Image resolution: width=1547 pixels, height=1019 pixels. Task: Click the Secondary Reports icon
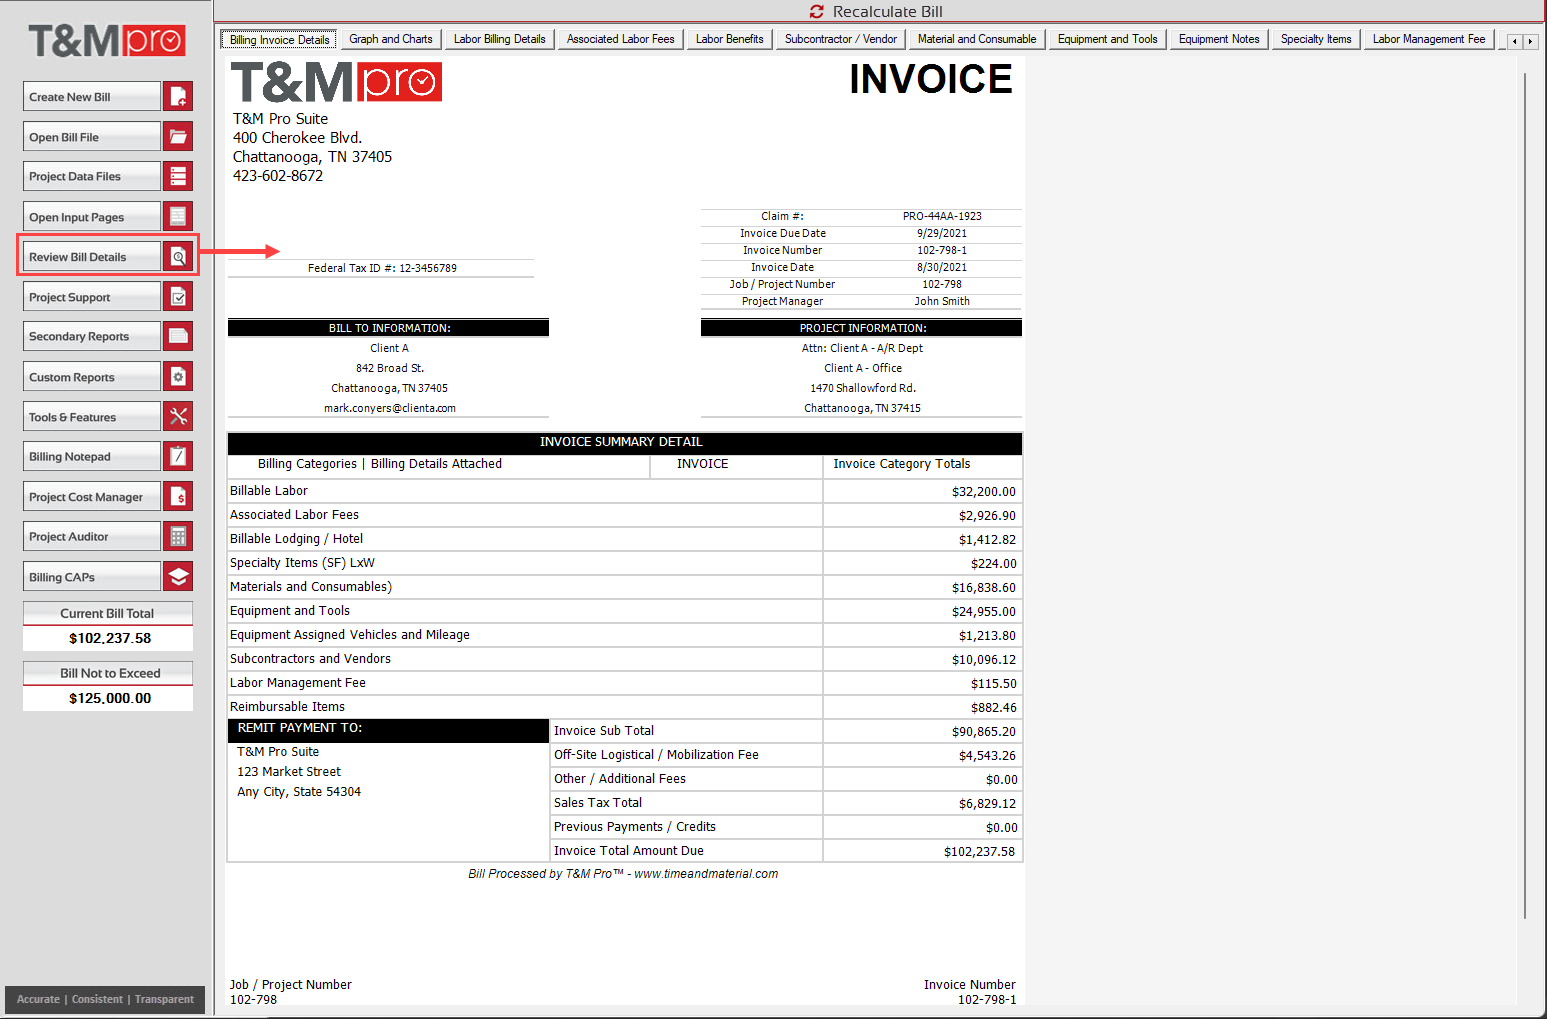point(178,336)
